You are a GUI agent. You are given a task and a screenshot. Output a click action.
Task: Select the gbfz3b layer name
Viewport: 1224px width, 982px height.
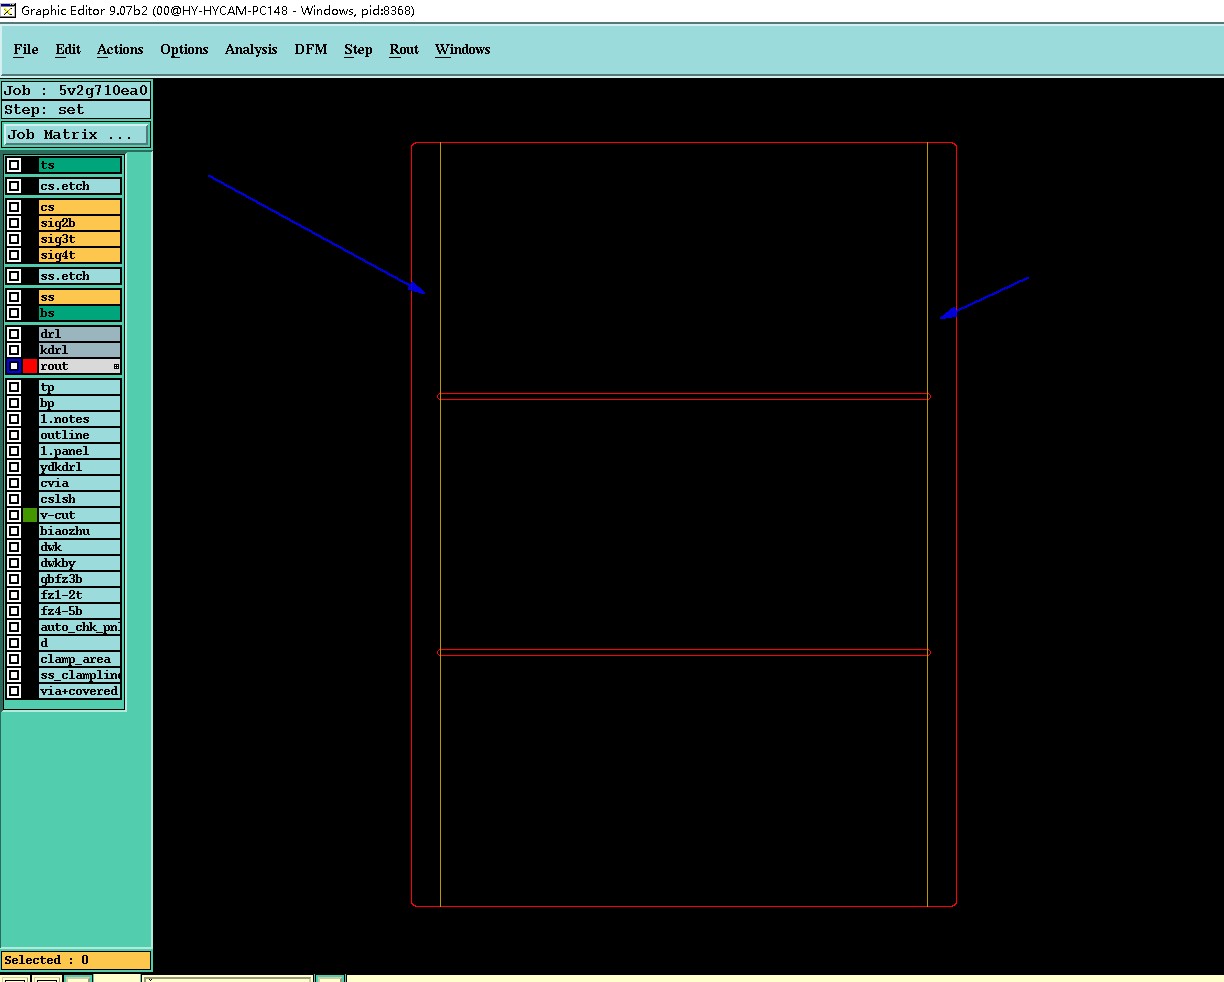tap(80, 579)
